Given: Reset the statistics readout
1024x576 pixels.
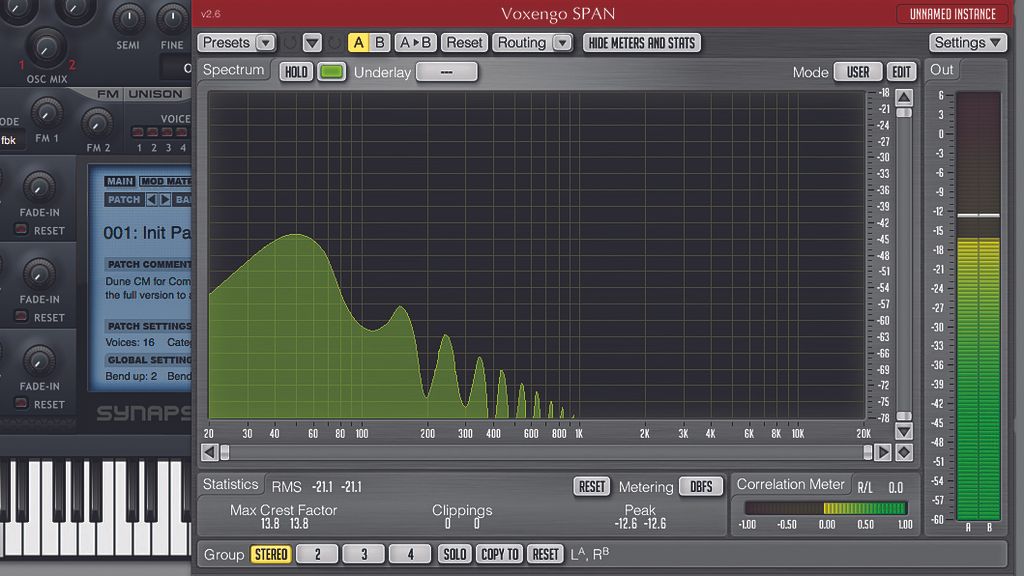Looking at the screenshot, I should pyautogui.click(x=590, y=486).
